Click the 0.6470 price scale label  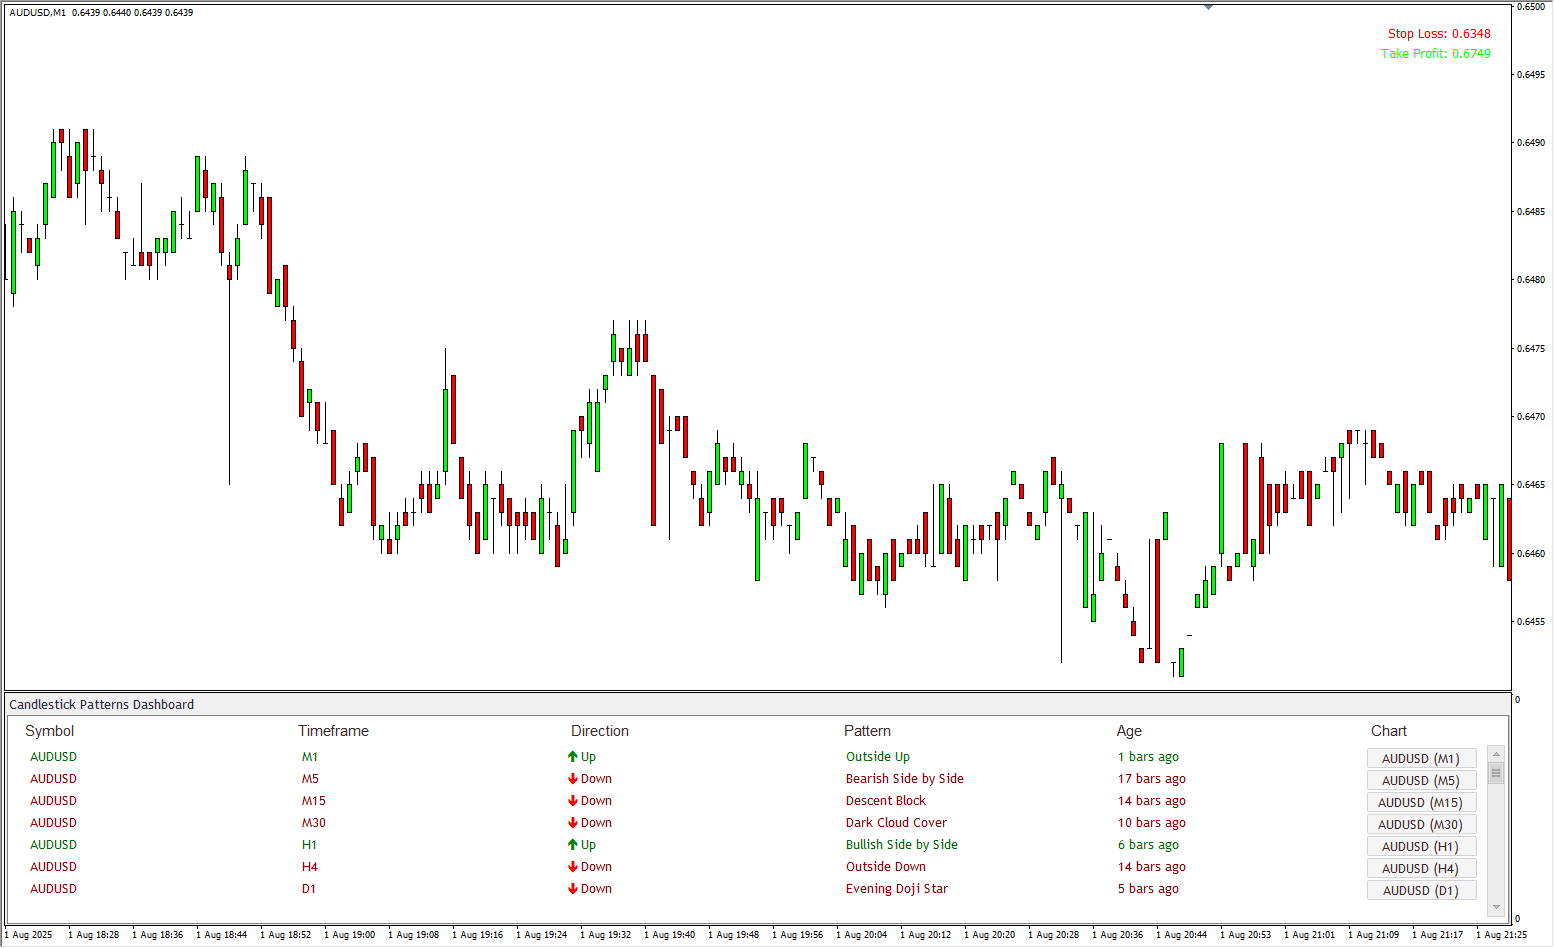tap(1532, 416)
